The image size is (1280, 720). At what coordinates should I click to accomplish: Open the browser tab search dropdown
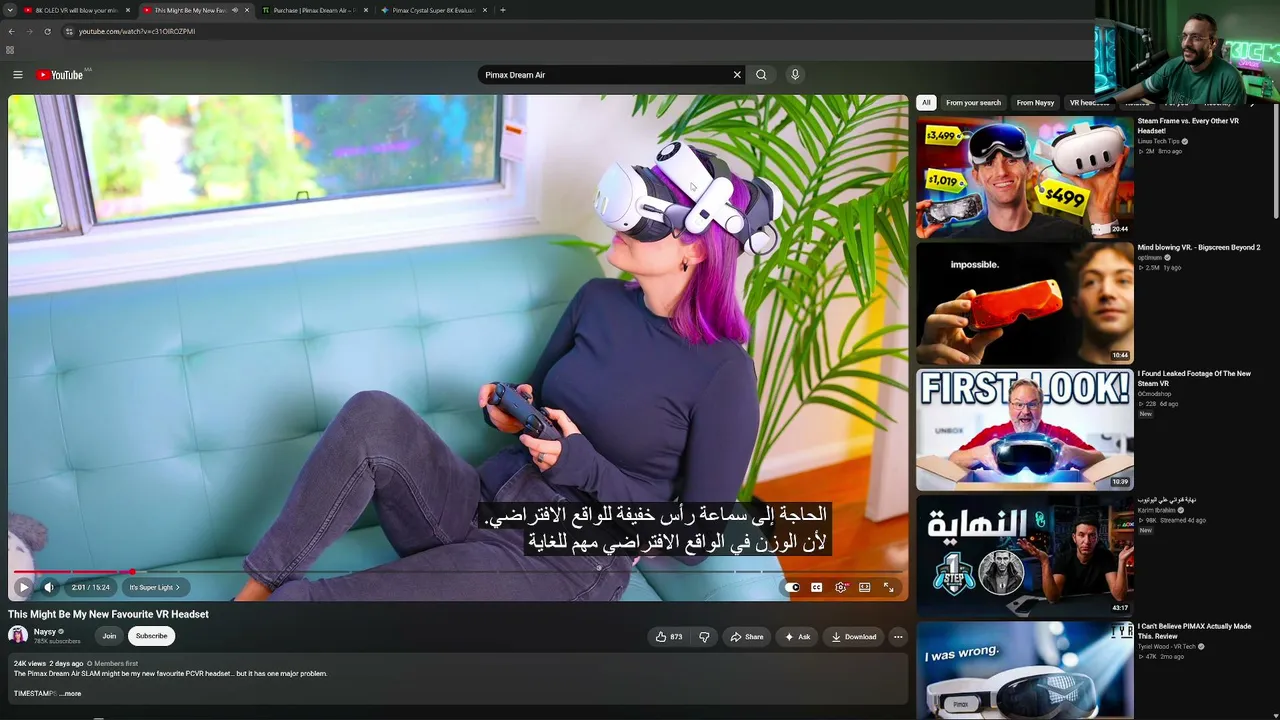coord(9,10)
